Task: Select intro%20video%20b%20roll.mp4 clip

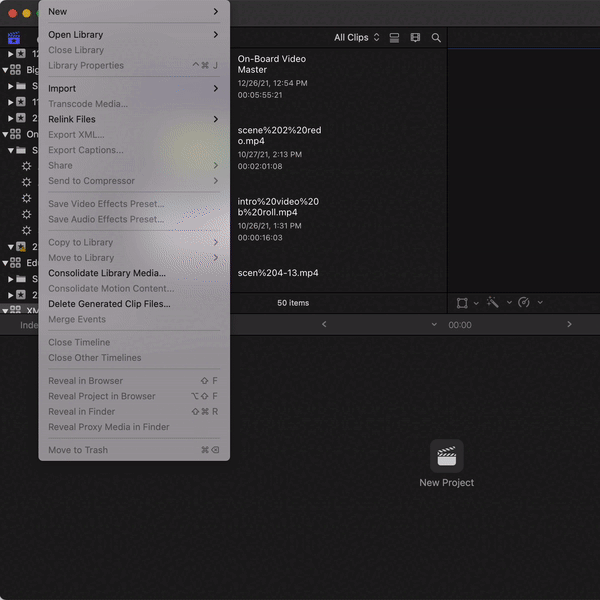Action: pyautogui.click(x=278, y=207)
